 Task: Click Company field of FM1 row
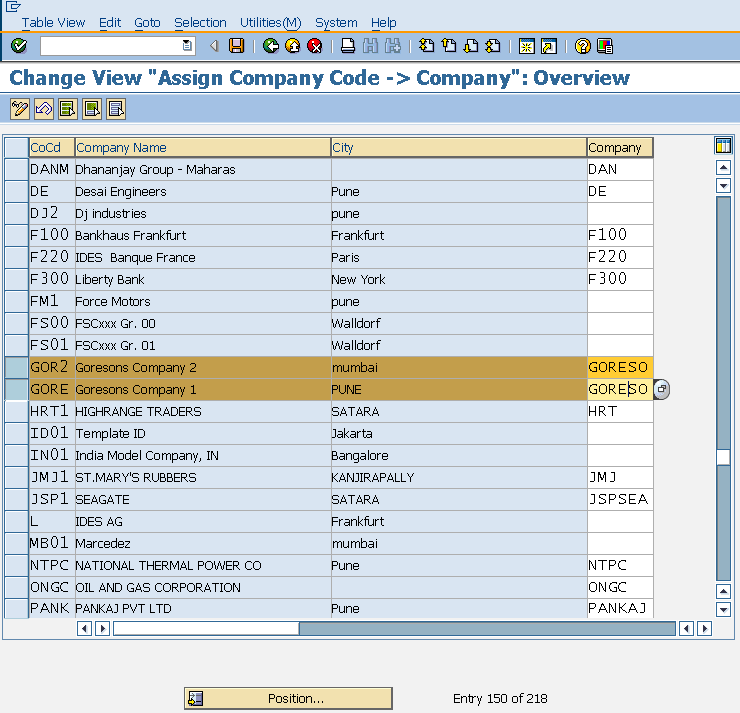[620, 302]
